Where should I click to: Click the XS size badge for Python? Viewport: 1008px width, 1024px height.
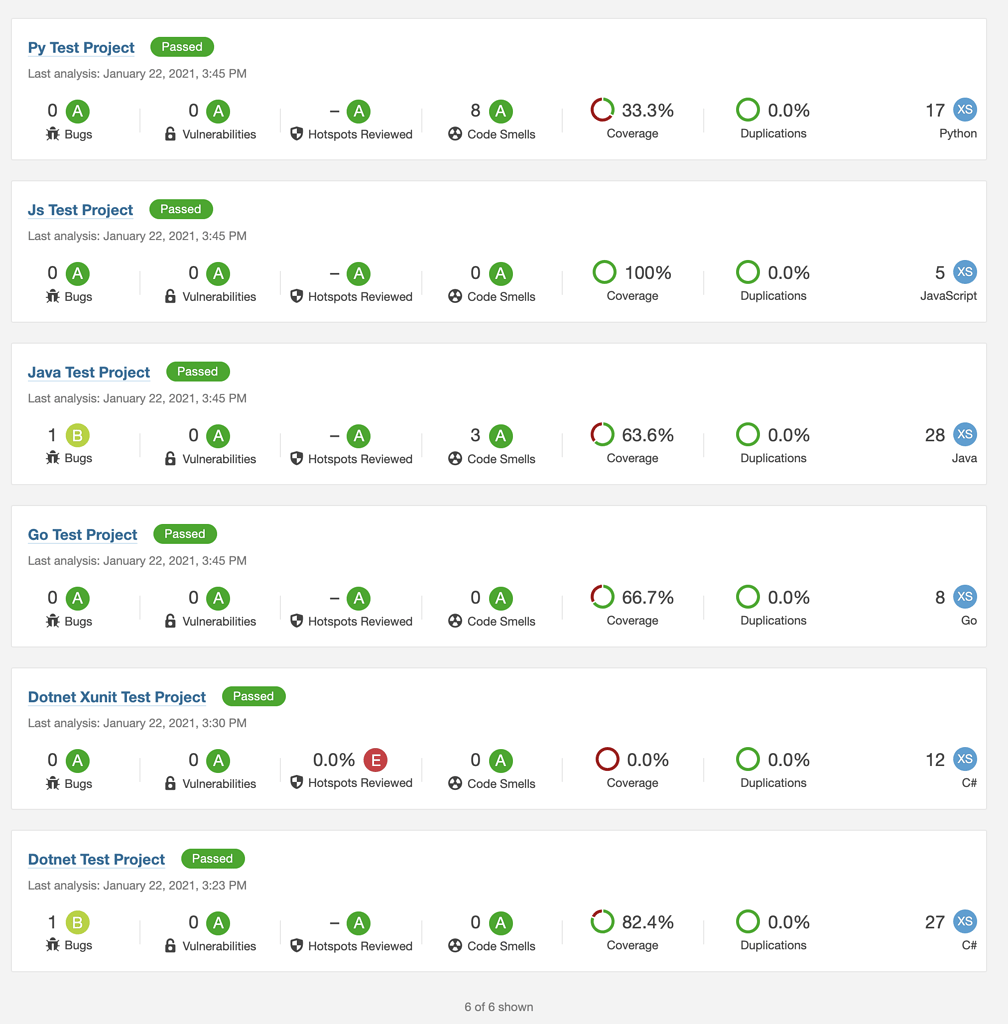[964, 110]
